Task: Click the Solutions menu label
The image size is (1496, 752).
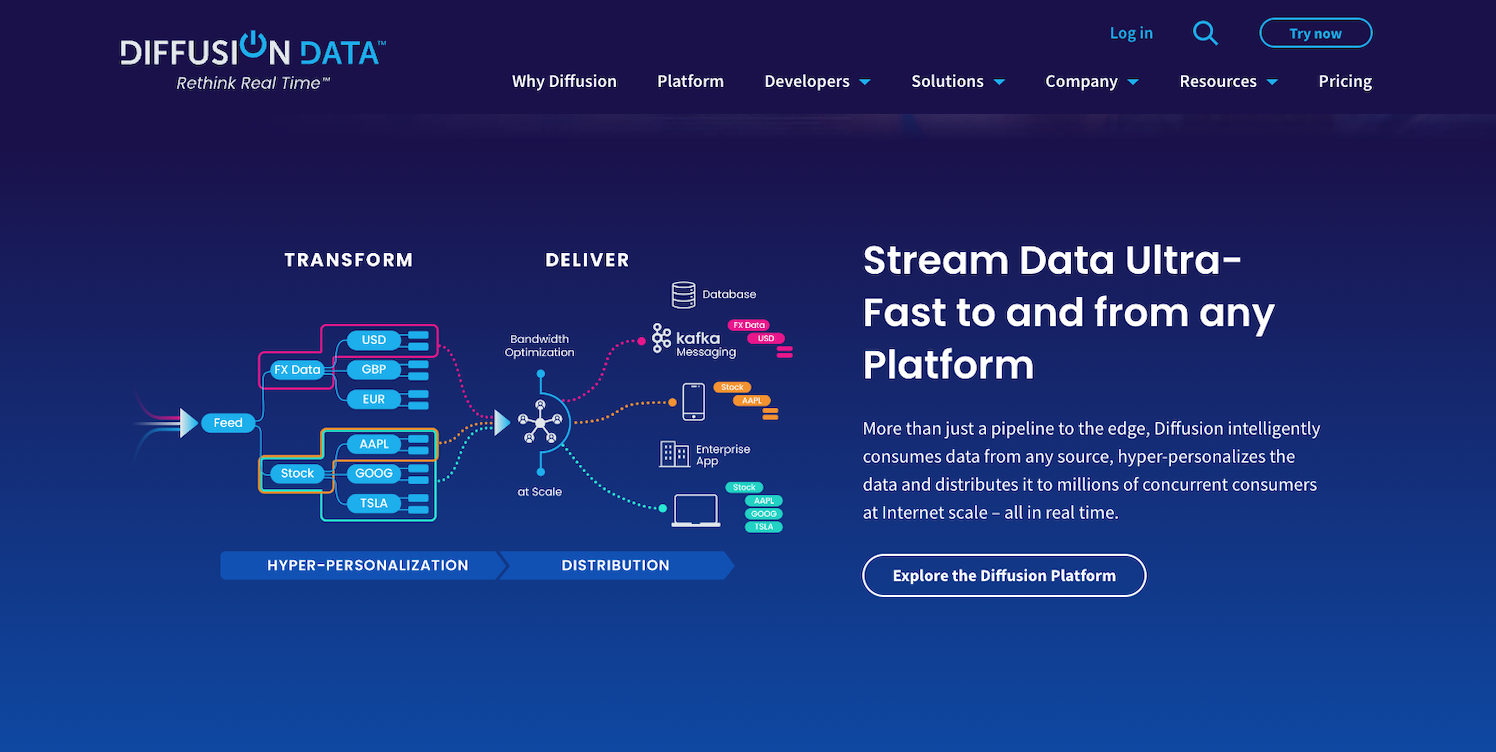Action: pyautogui.click(x=947, y=81)
